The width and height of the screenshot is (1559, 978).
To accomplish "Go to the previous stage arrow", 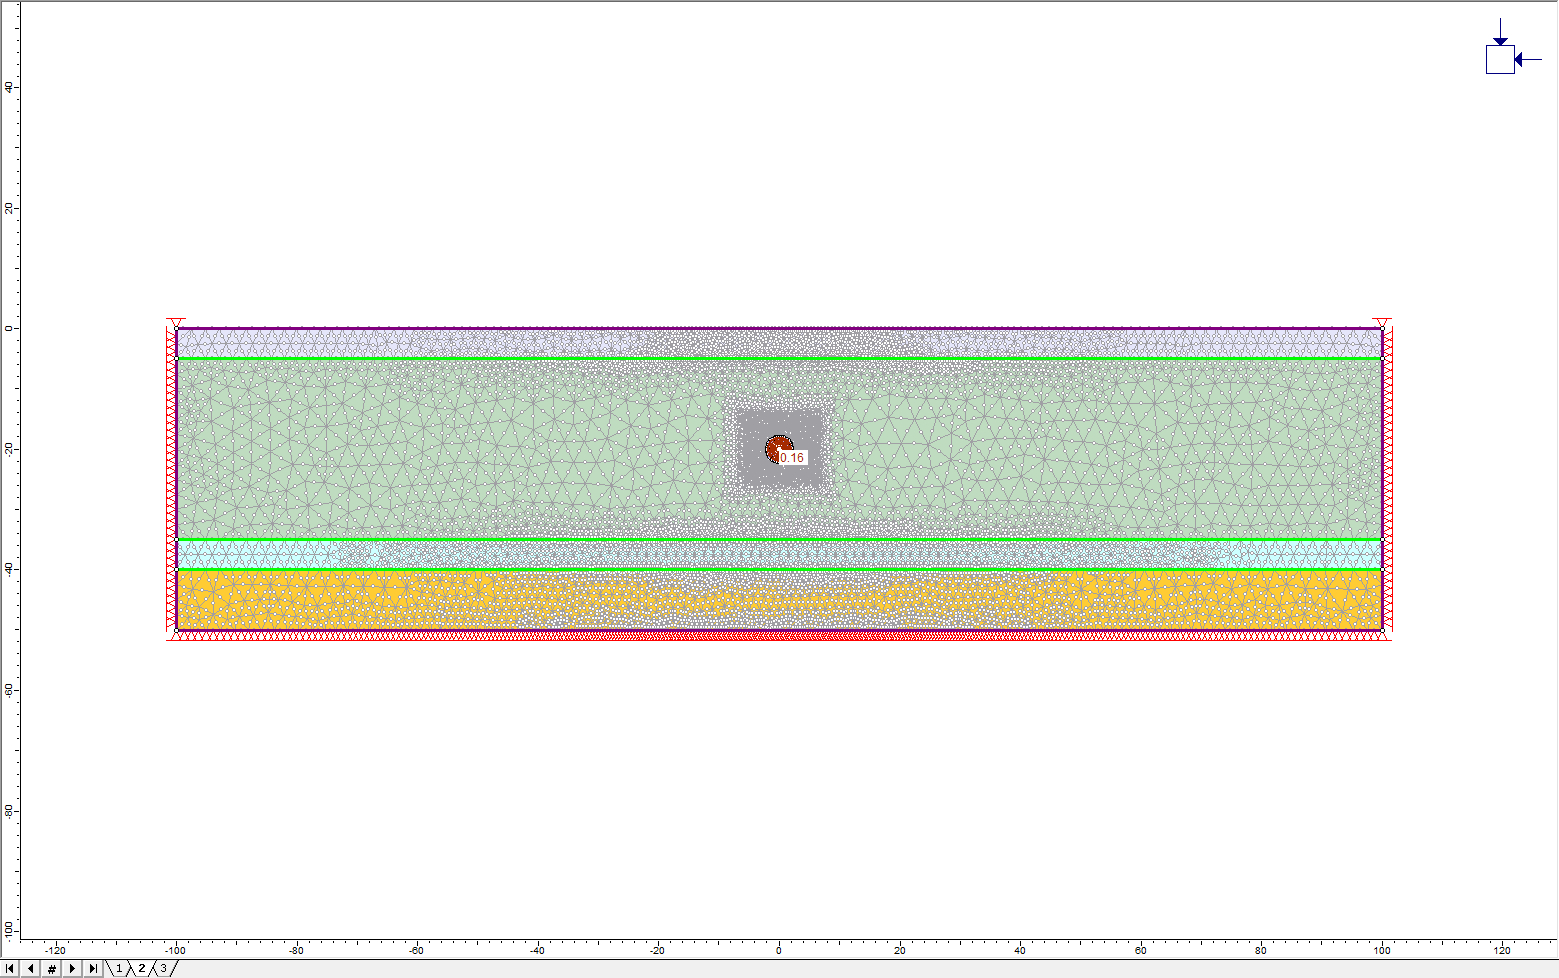I will (x=31, y=968).
